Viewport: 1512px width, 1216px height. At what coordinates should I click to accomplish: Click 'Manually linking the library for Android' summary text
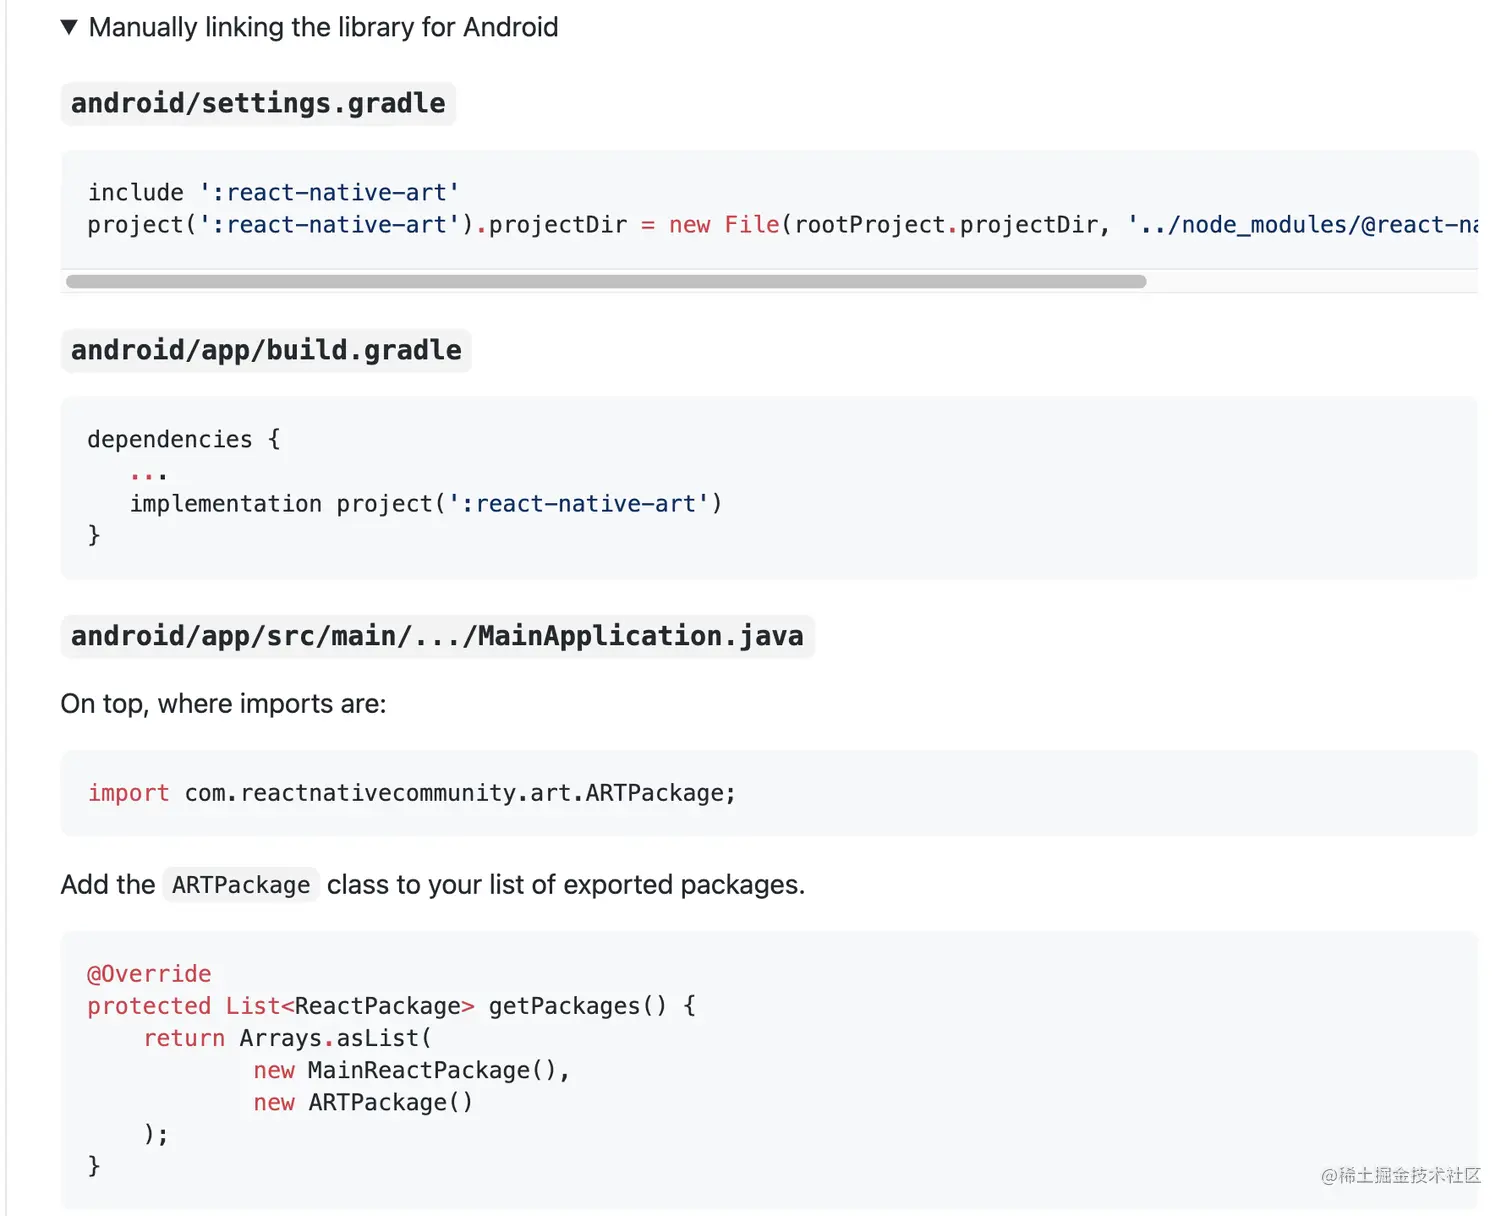[x=323, y=27]
